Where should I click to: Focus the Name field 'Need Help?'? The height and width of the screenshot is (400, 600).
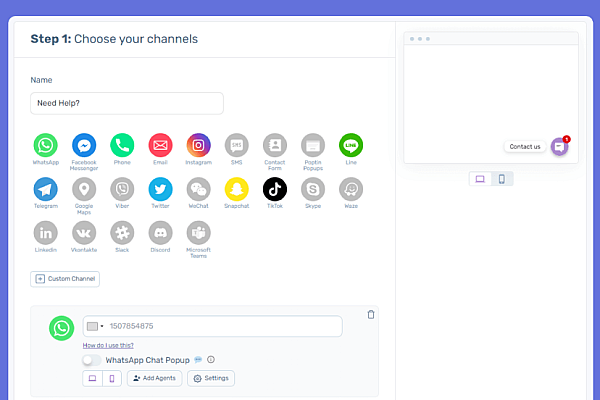127,103
